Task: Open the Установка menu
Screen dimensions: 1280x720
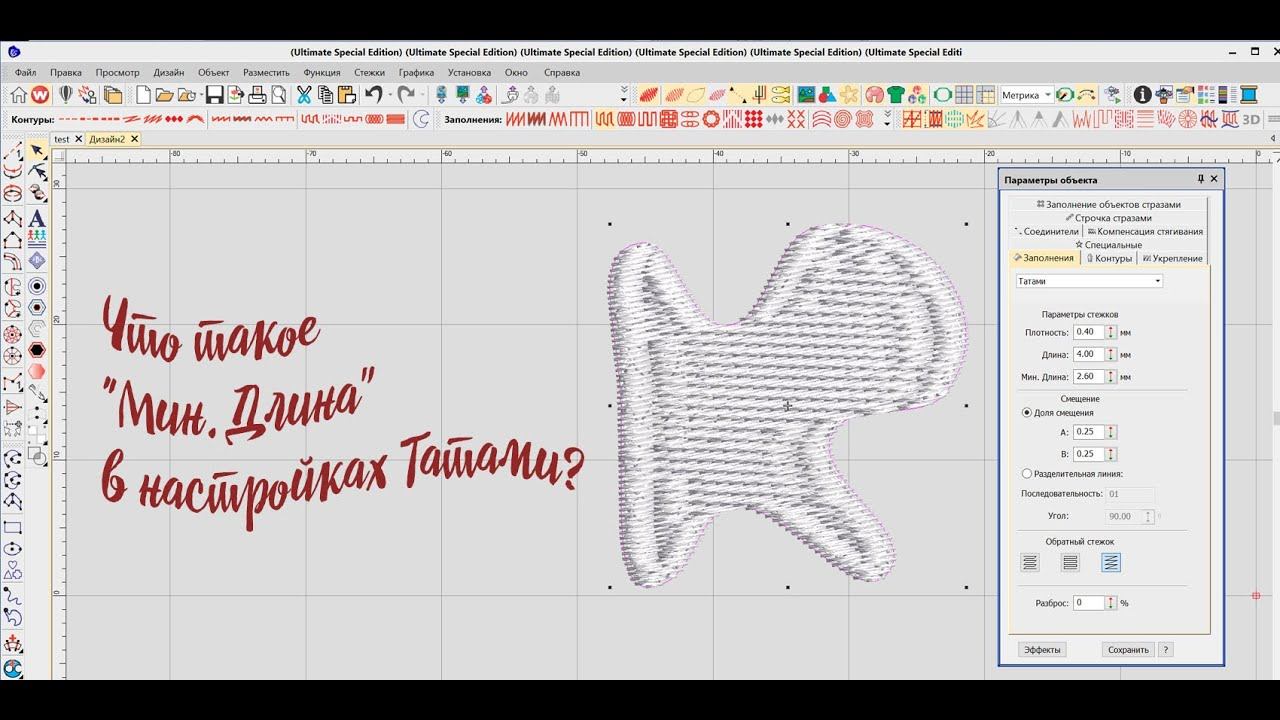Action: (x=469, y=72)
